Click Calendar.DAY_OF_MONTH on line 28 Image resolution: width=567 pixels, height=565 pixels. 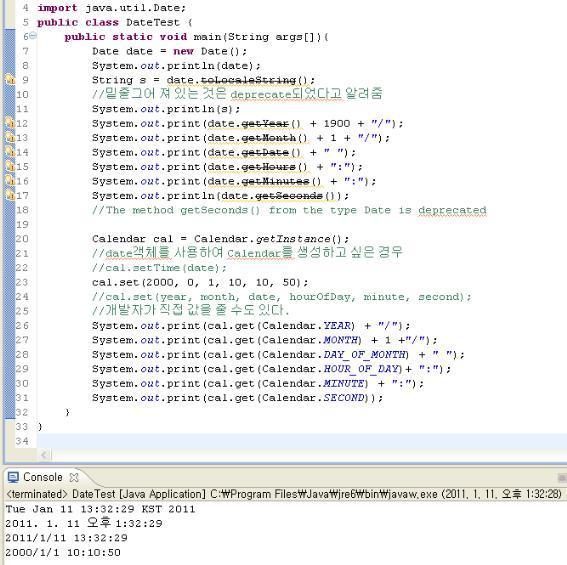pos(335,355)
